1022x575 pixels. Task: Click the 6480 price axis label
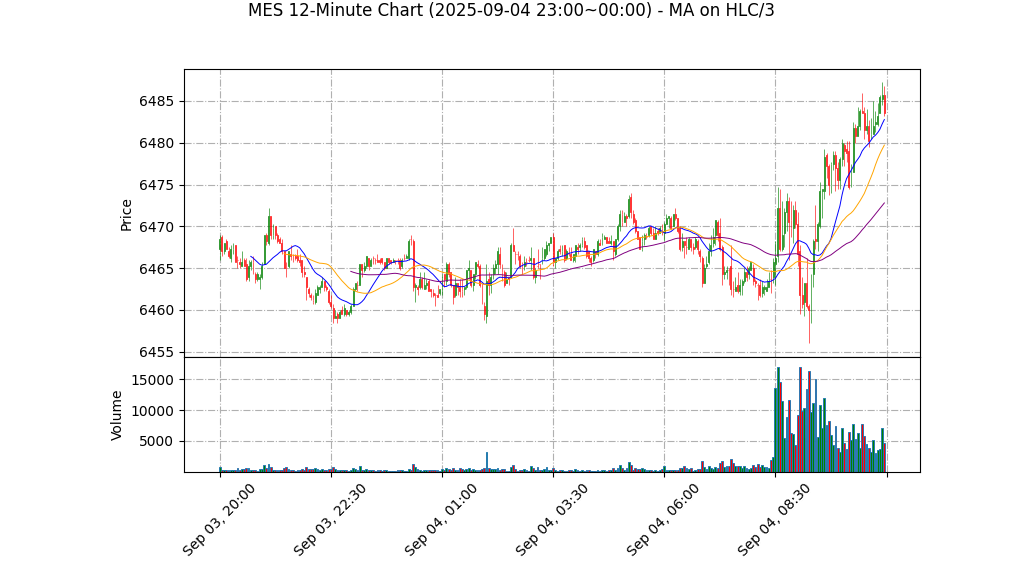157,143
